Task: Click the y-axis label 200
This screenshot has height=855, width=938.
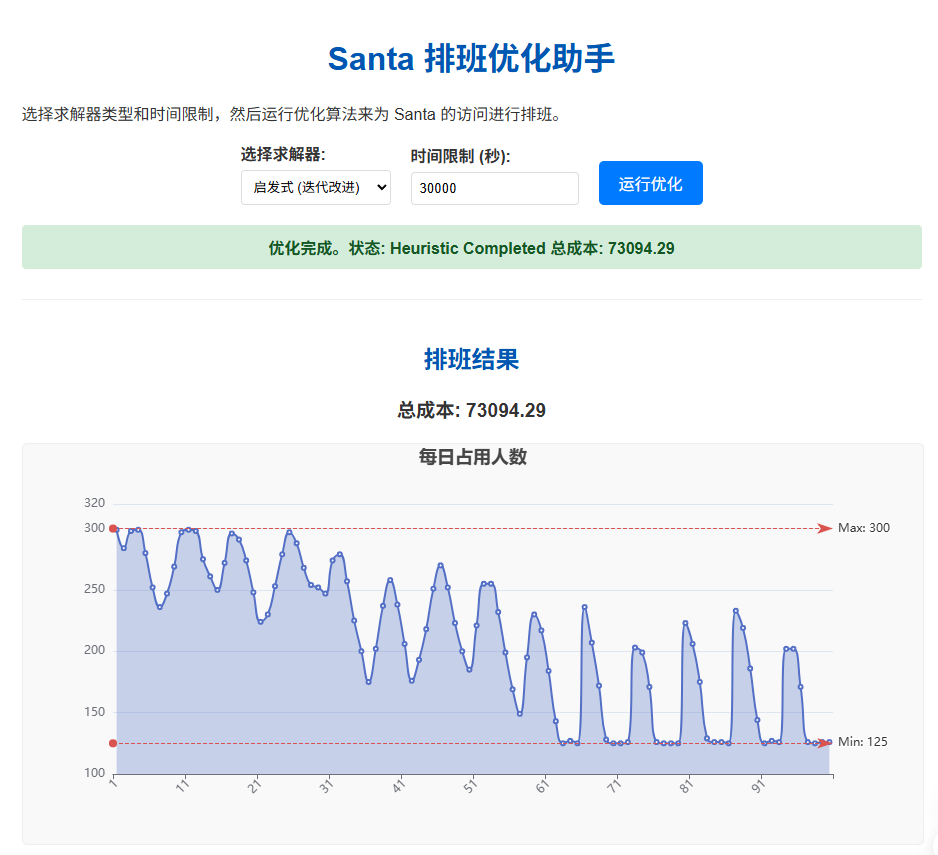Action: [95, 650]
